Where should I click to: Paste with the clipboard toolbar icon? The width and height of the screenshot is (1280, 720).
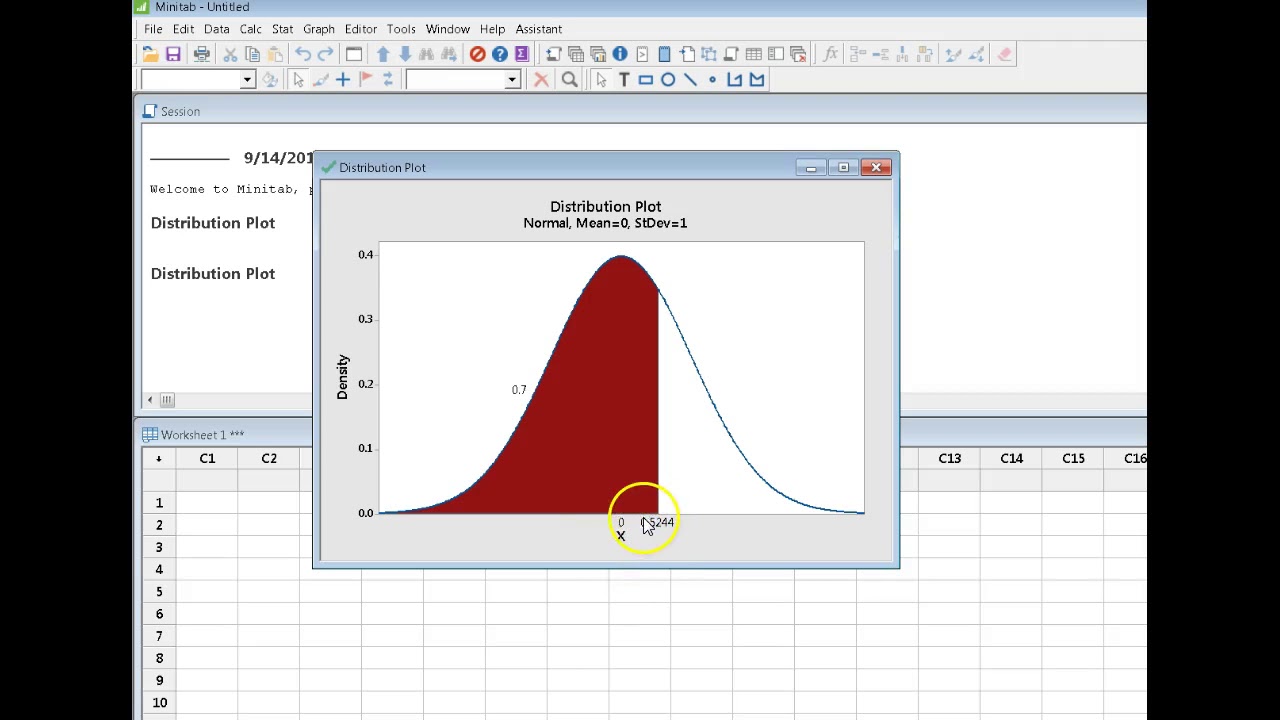tap(274, 54)
